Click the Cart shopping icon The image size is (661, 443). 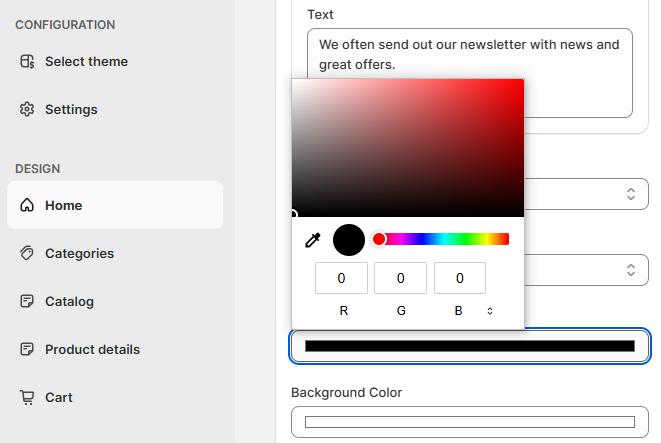(x=27, y=397)
